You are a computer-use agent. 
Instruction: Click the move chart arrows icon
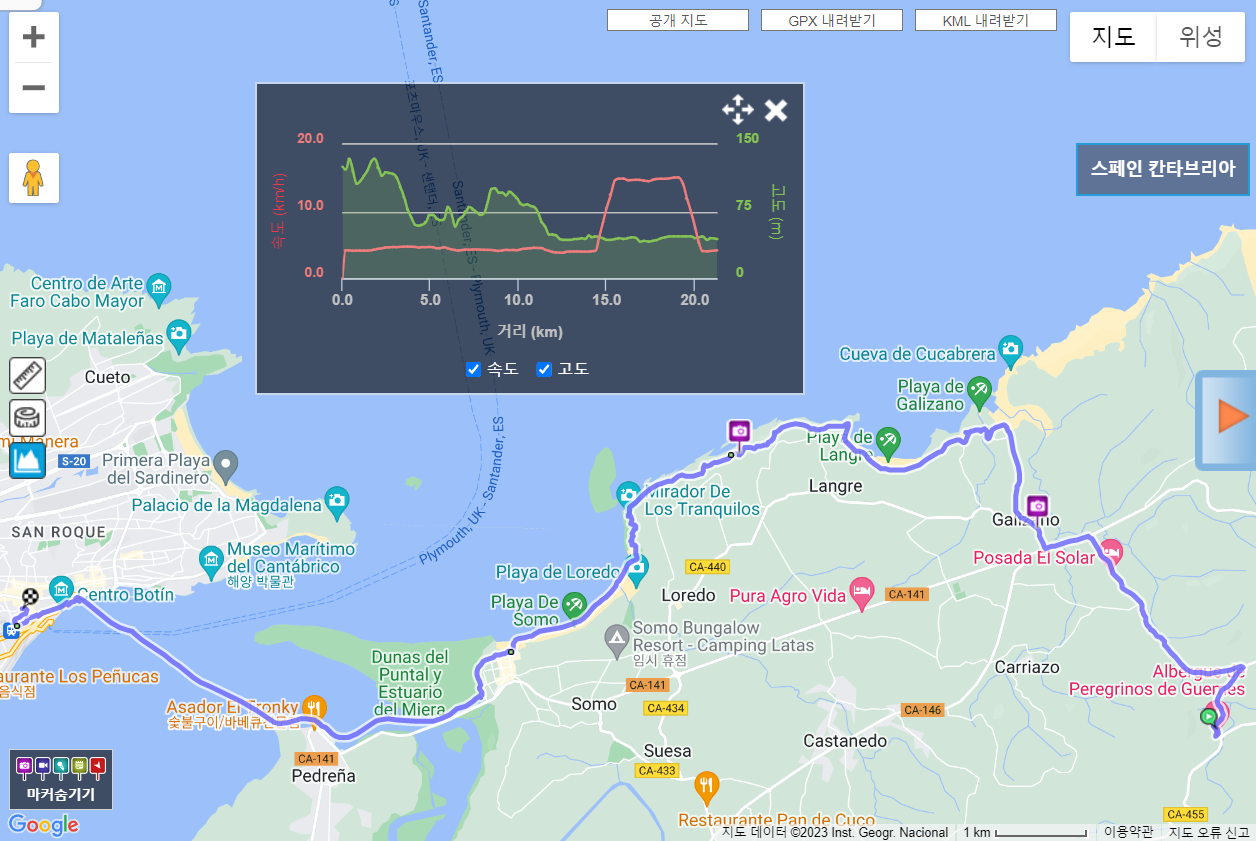(737, 110)
